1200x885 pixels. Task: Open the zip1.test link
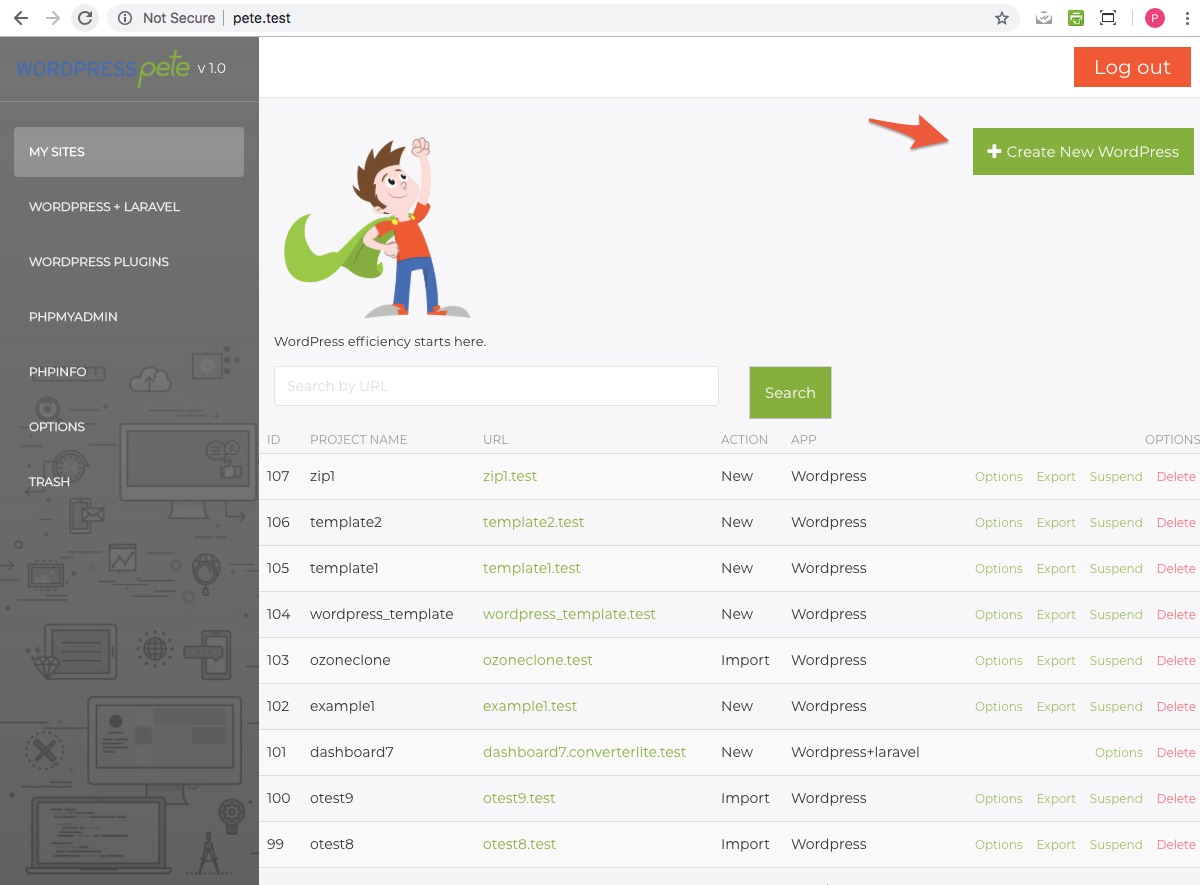pos(510,476)
